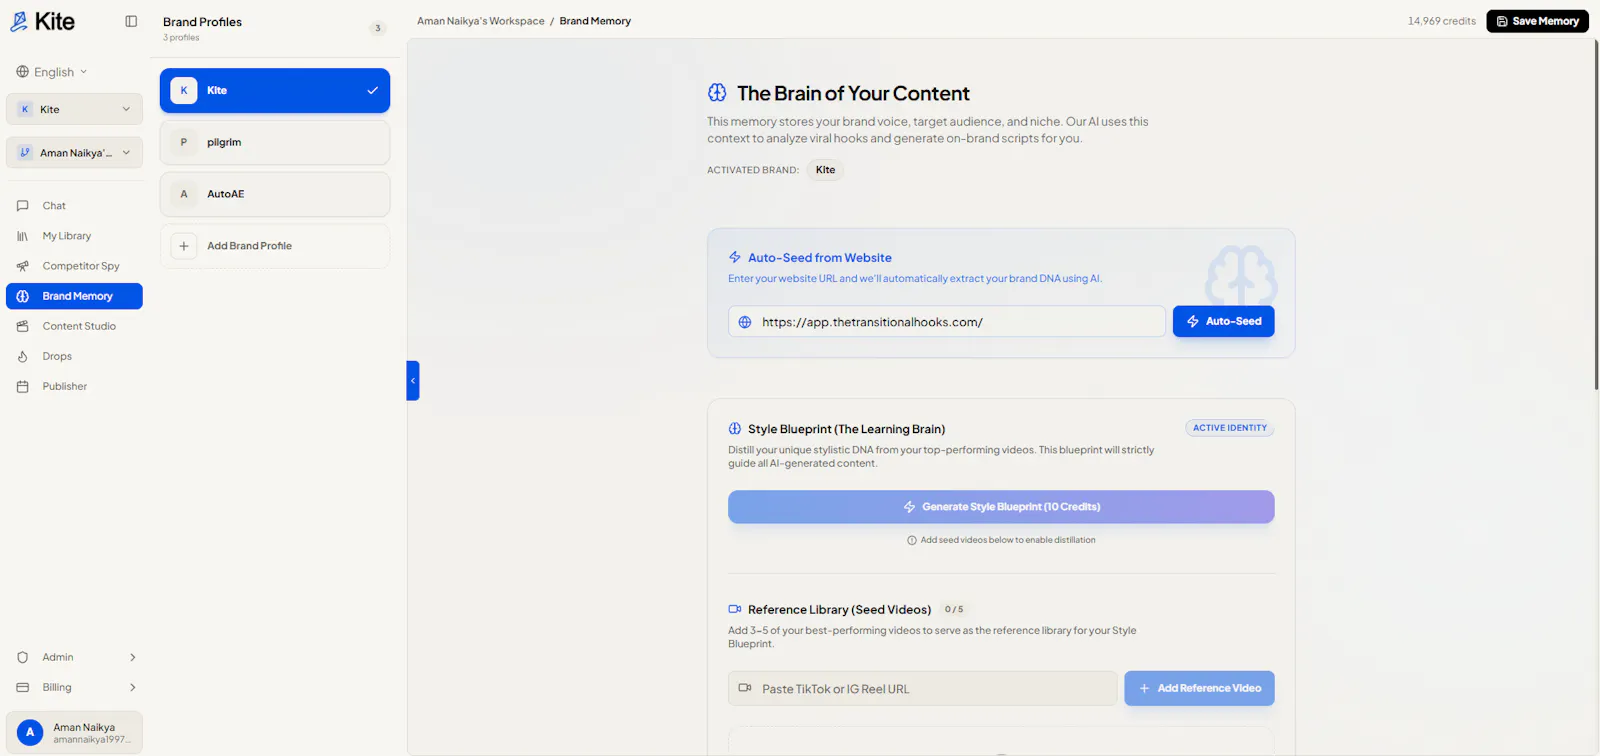The width and height of the screenshot is (1600, 756).
Task: Expand the Billing section chevron
Action: click(132, 687)
